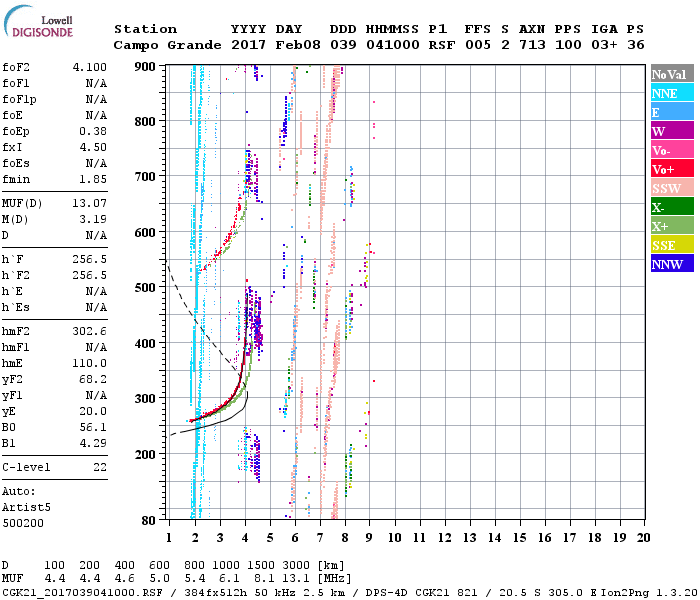Pick the purple W legend entry
Image resolution: width=700 pixels, height=600 pixels.
[670, 131]
